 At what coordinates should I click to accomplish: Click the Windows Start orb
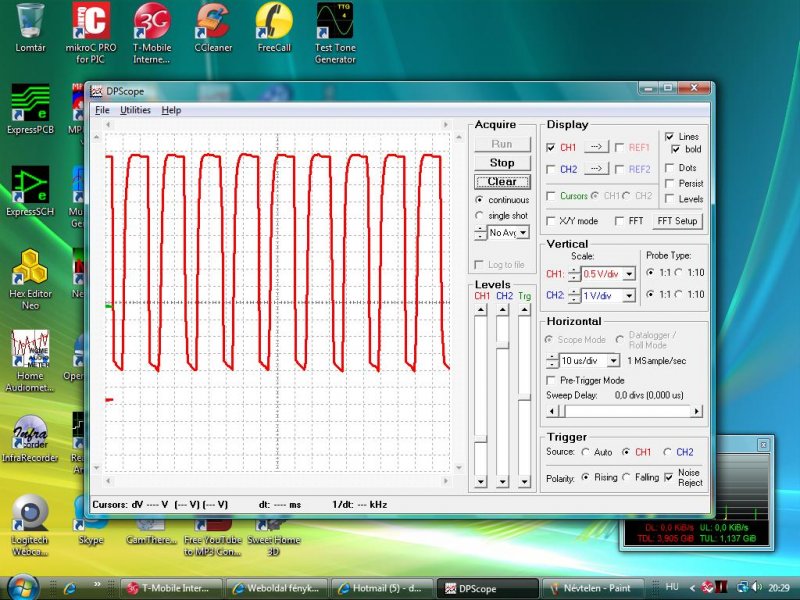(23, 587)
